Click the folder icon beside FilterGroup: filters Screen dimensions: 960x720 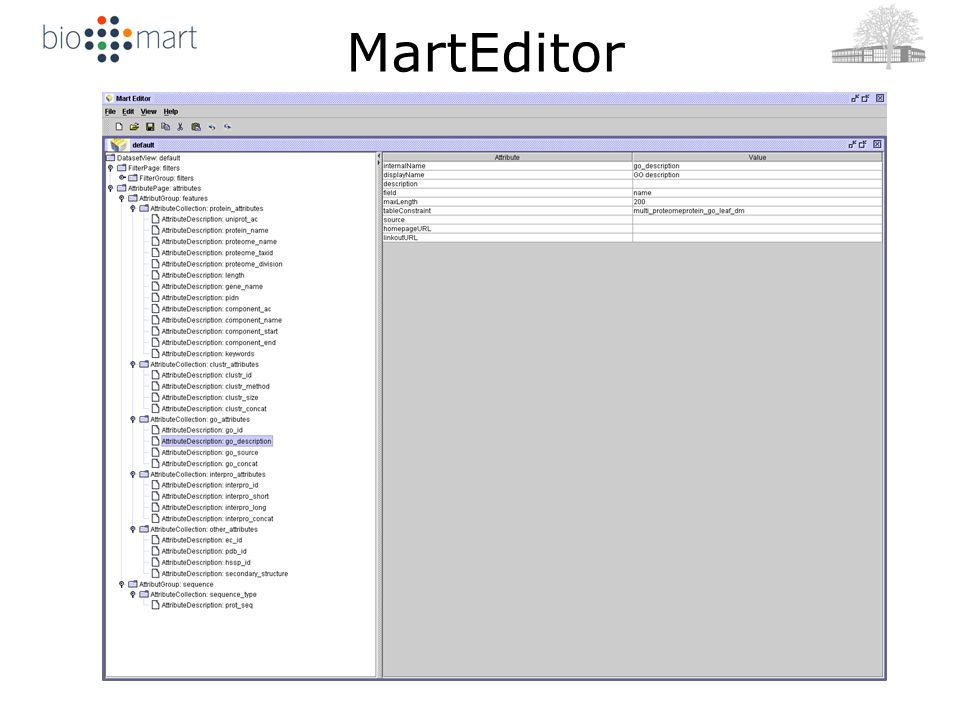[133, 178]
